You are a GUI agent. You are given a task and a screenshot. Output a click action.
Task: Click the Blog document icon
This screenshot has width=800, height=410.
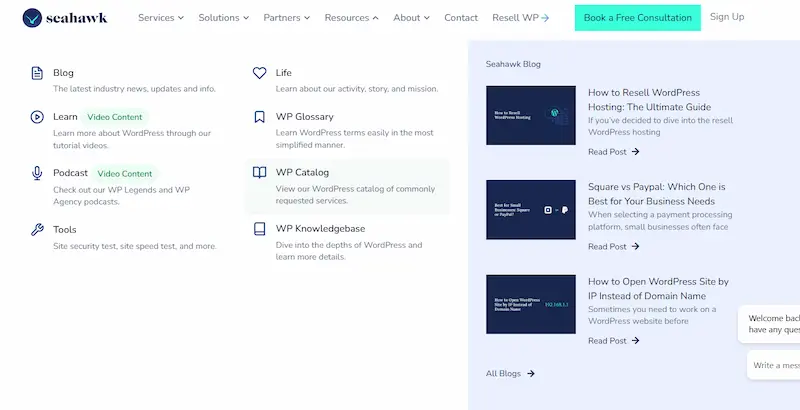(37, 73)
